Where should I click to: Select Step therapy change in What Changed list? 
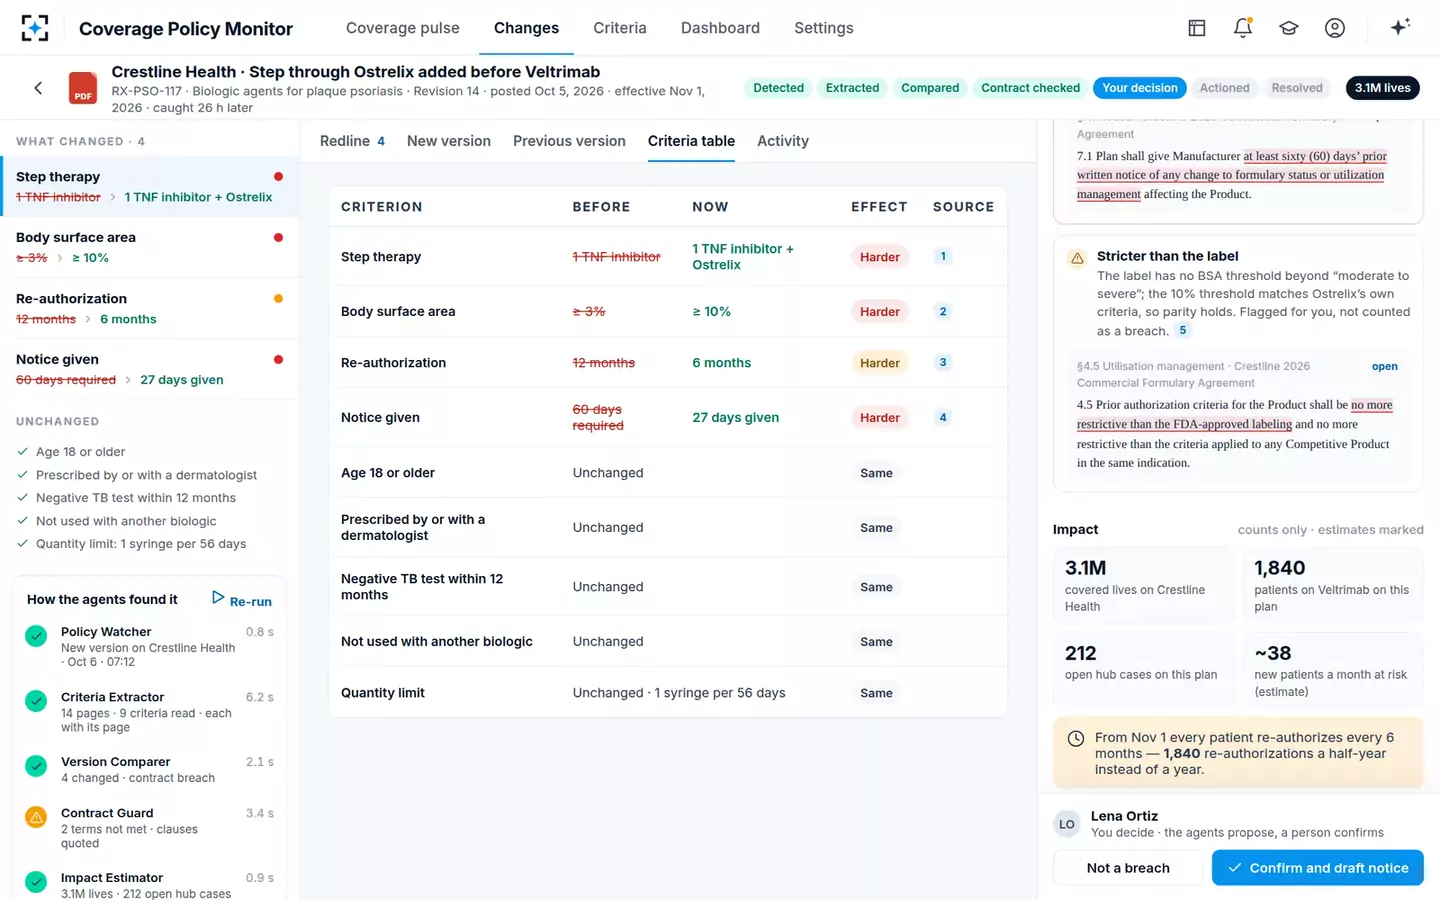150,187
